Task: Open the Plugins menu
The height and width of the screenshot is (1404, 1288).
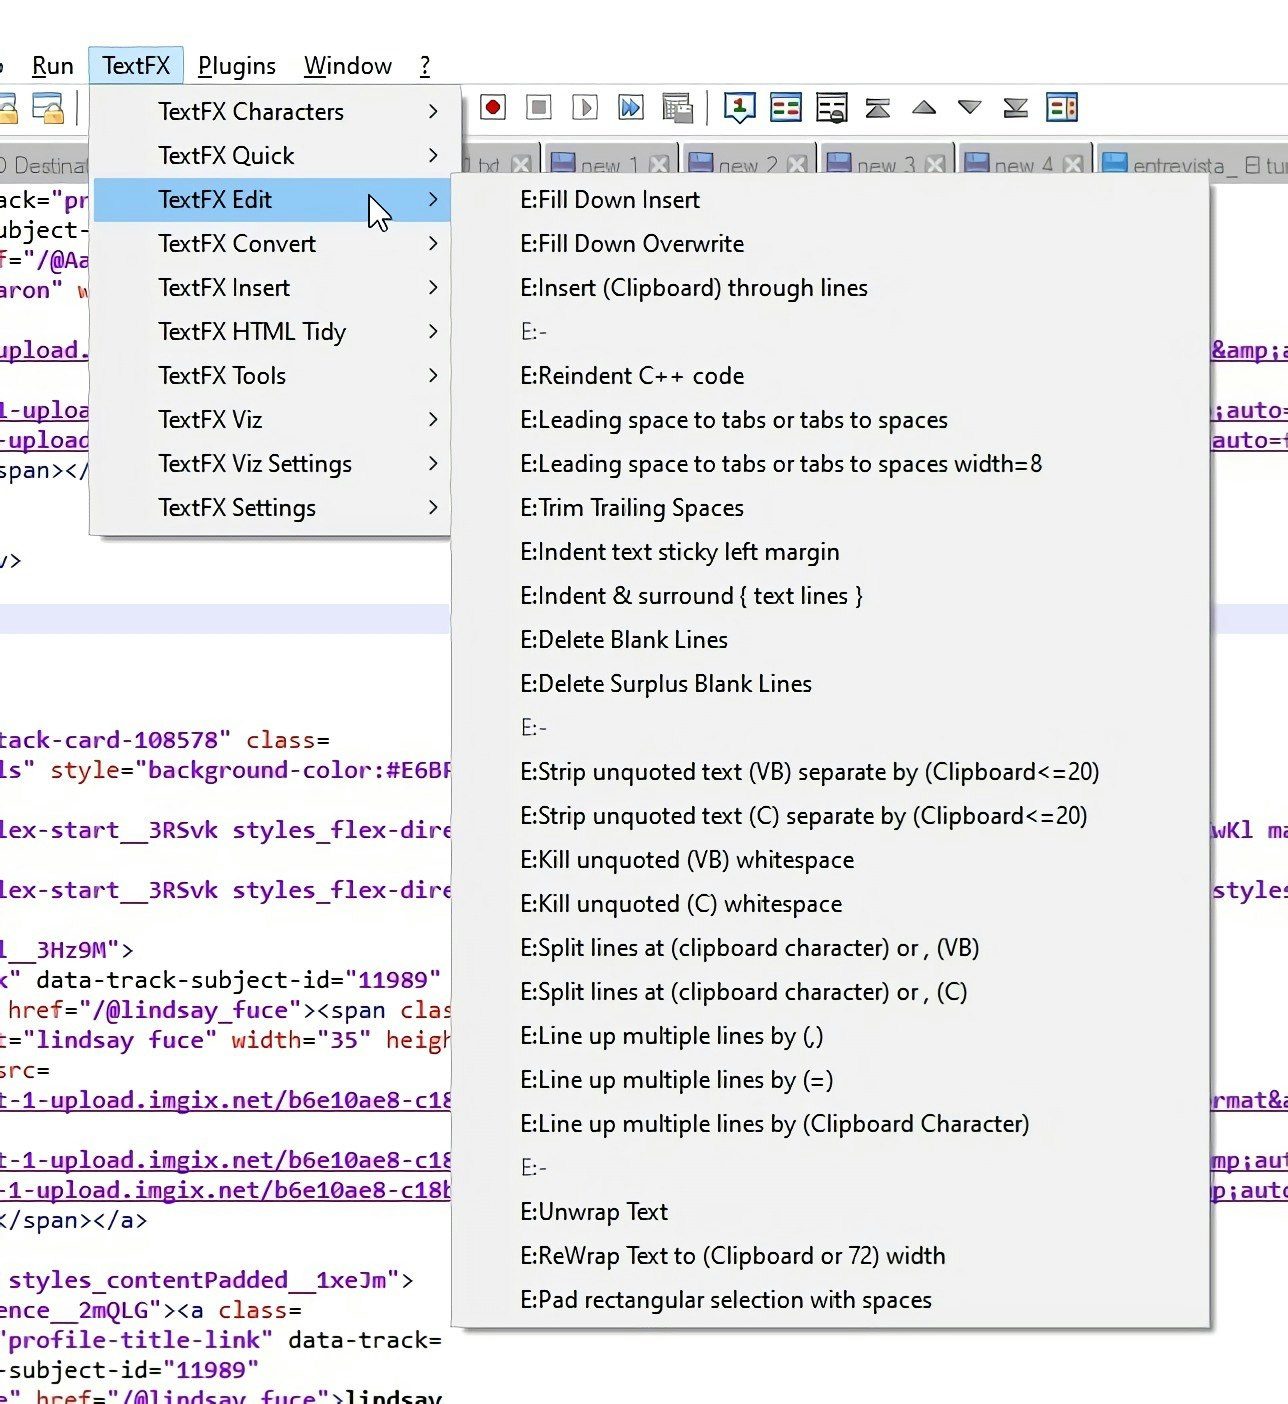Action: (x=237, y=66)
